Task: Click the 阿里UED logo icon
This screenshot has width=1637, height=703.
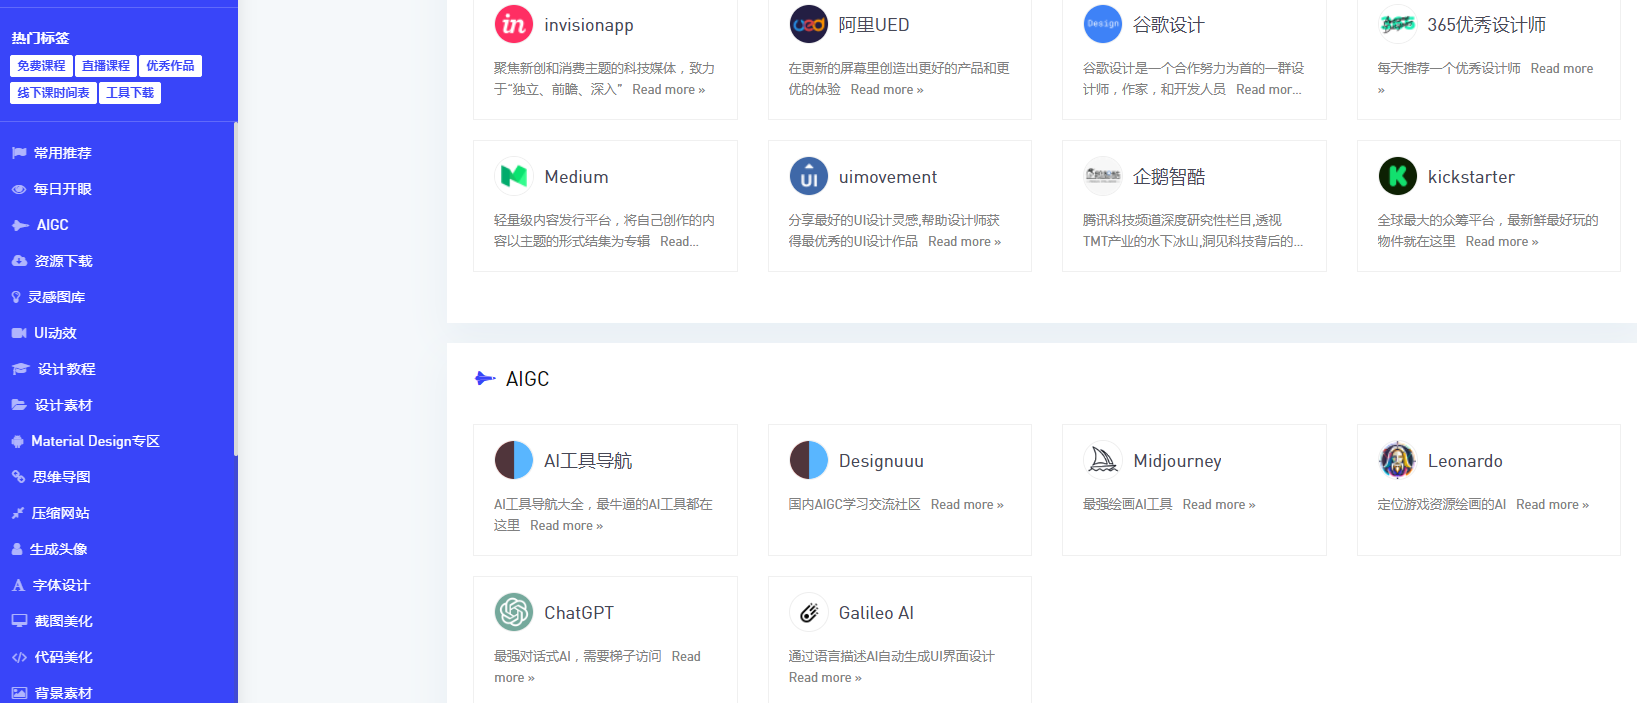Action: [x=808, y=24]
